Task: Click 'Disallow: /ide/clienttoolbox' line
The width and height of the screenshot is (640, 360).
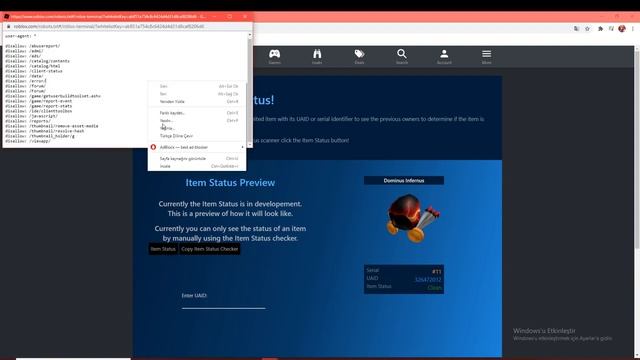Action: 38,111
